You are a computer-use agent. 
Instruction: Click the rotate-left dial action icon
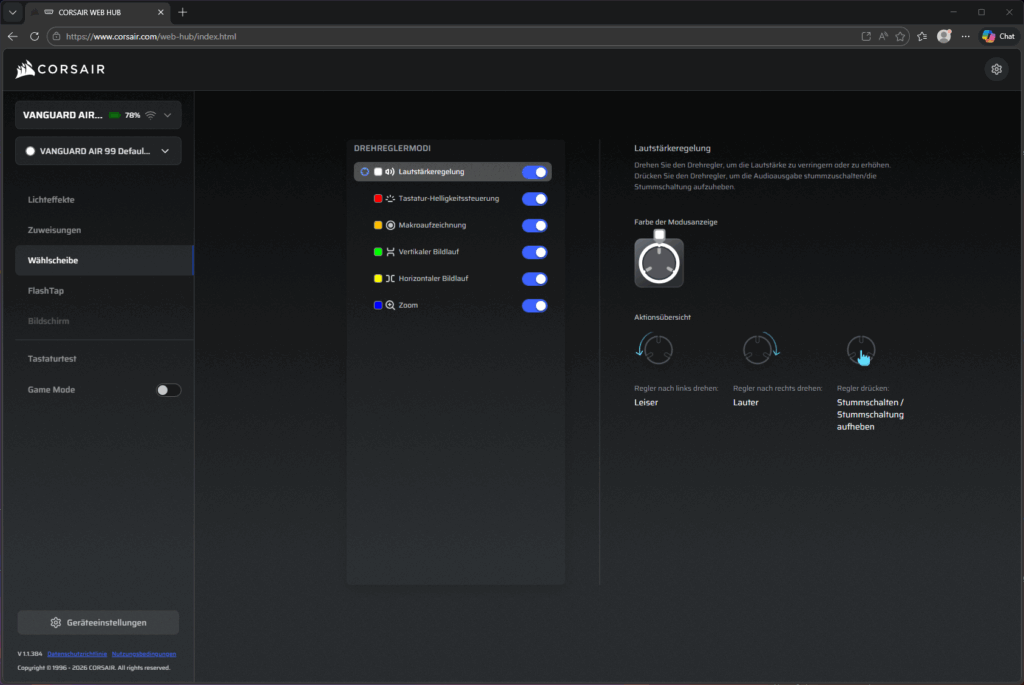(x=656, y=349)
